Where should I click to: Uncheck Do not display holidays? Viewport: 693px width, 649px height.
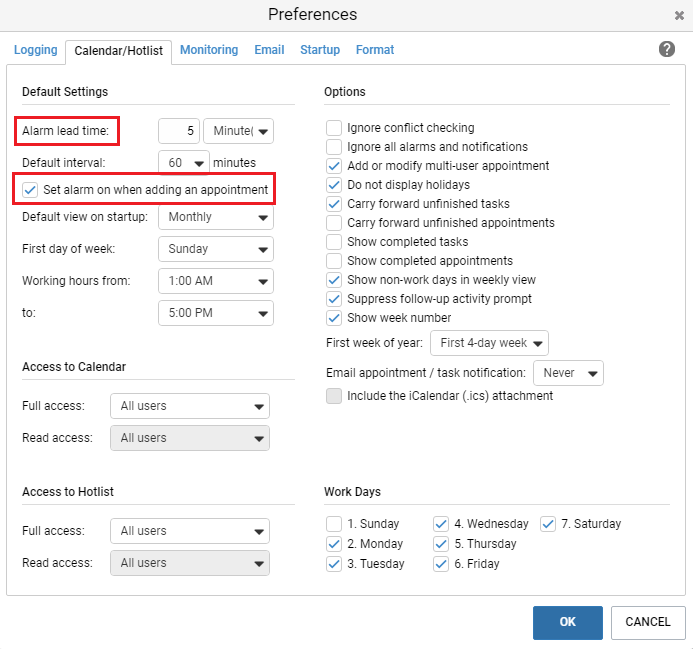click(334, 185)
